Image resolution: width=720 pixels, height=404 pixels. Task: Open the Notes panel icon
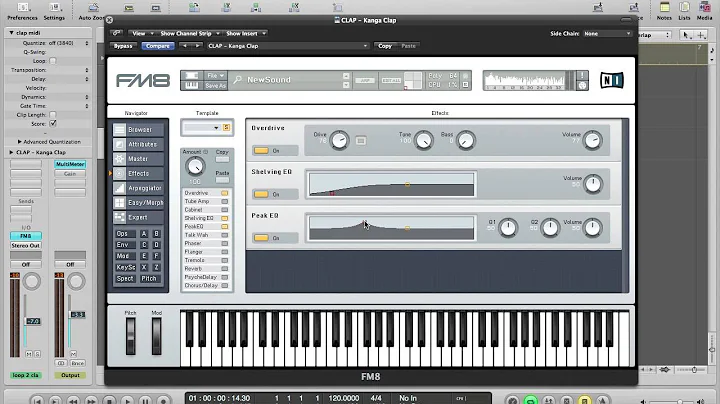coord(664,7)
